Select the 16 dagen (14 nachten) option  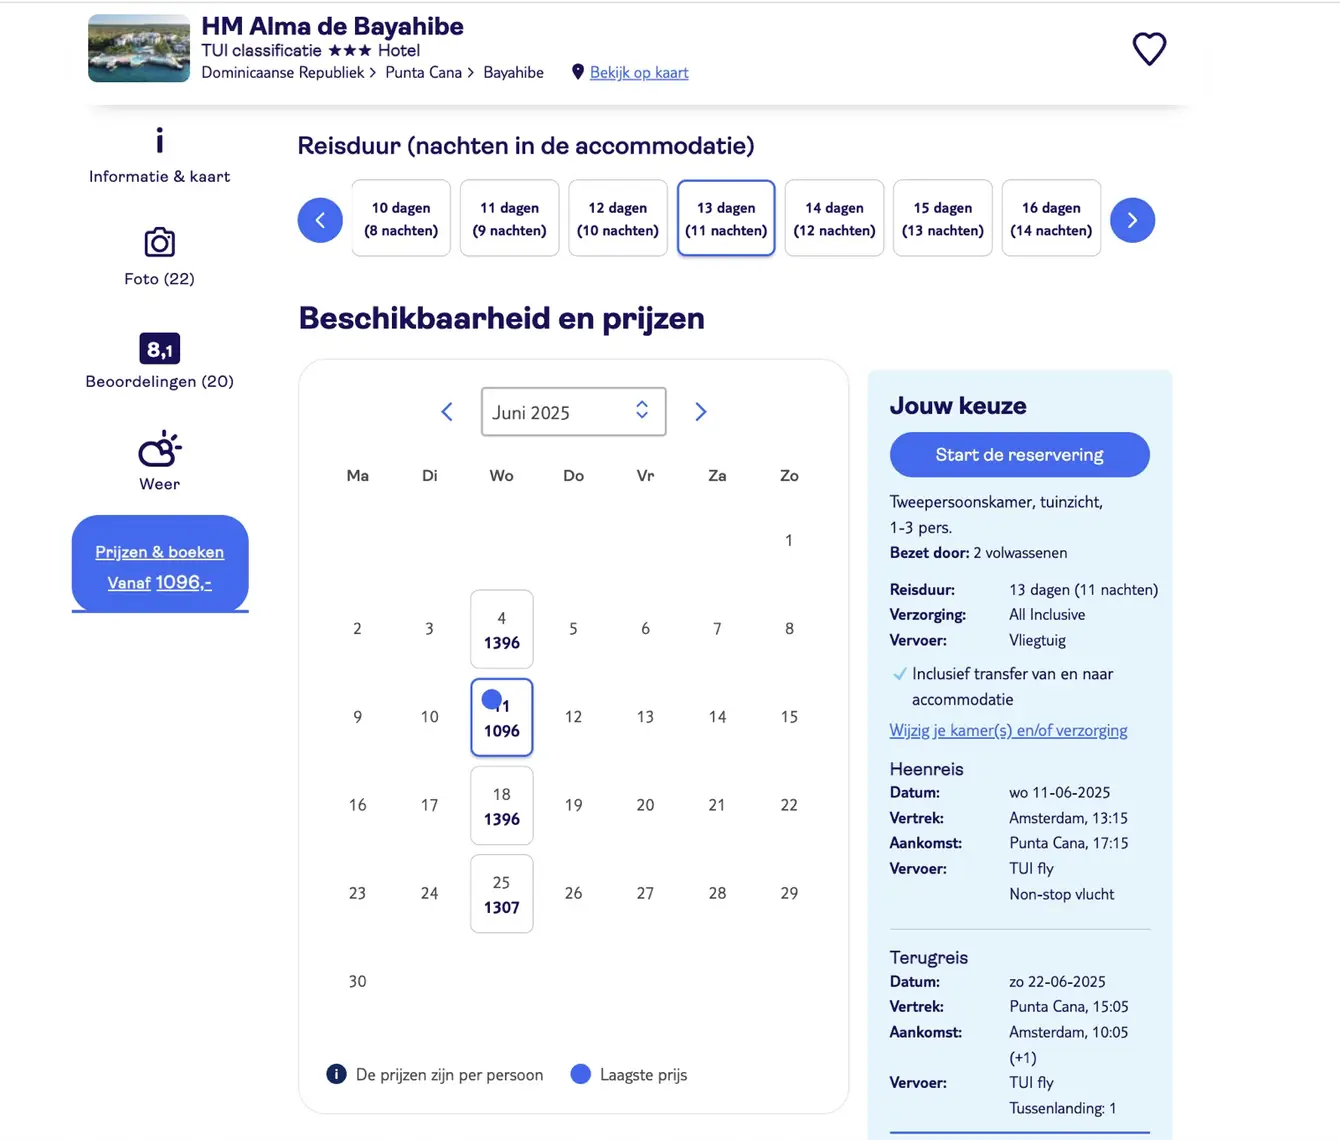pos(1051,218)
